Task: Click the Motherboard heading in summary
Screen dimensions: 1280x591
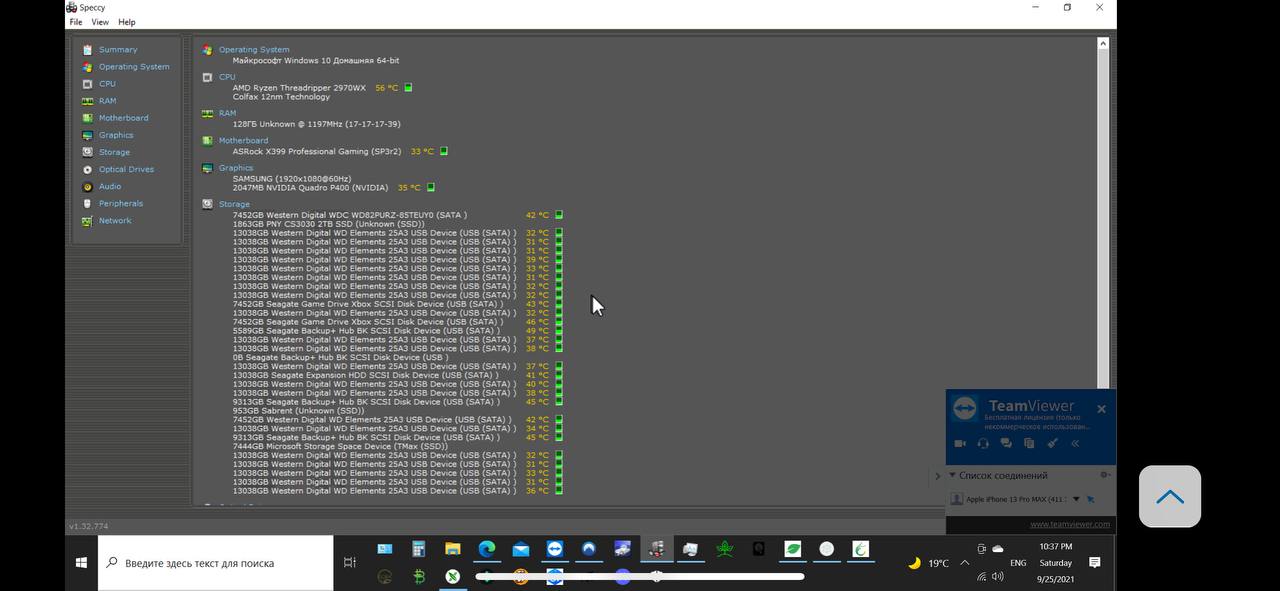Action: pos(243,140)
